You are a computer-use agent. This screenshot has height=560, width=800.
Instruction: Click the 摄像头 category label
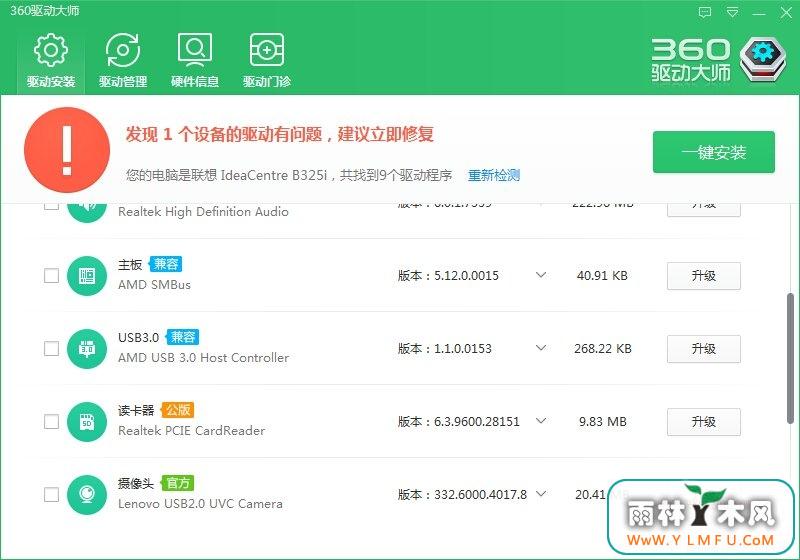[x=136, y=483]
